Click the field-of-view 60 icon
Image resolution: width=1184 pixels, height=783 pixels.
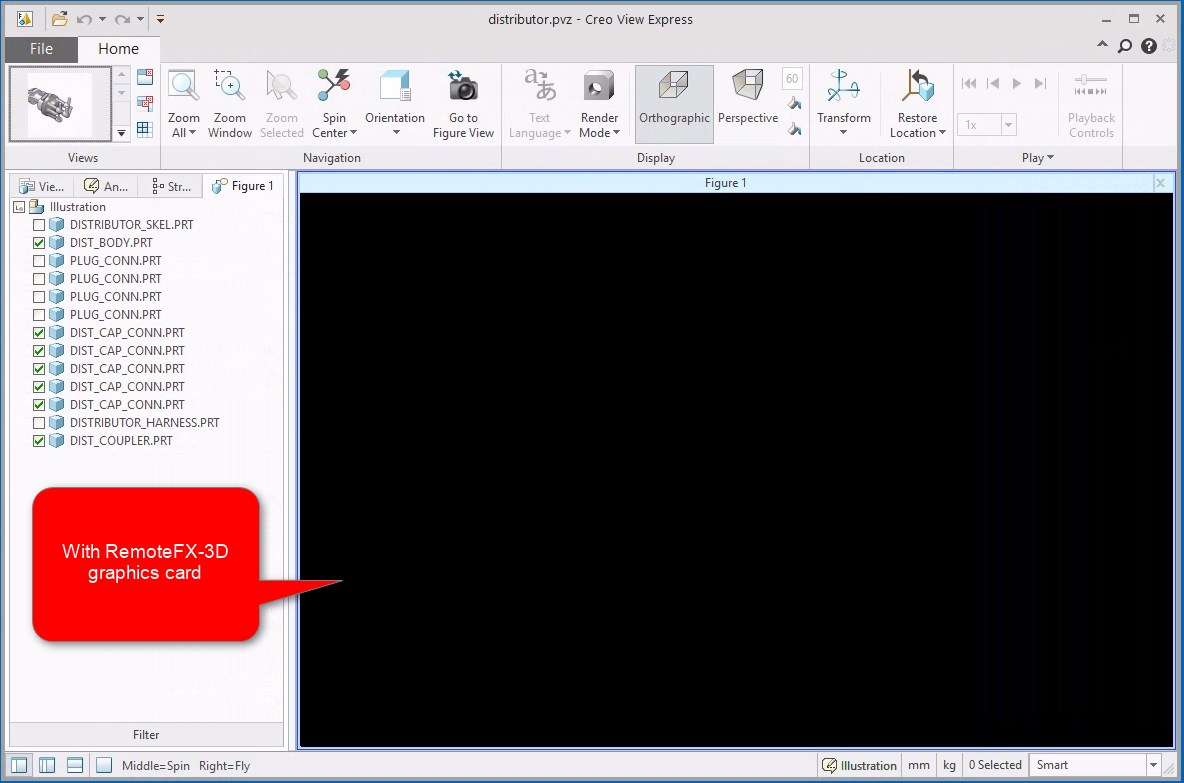[792, 79]
